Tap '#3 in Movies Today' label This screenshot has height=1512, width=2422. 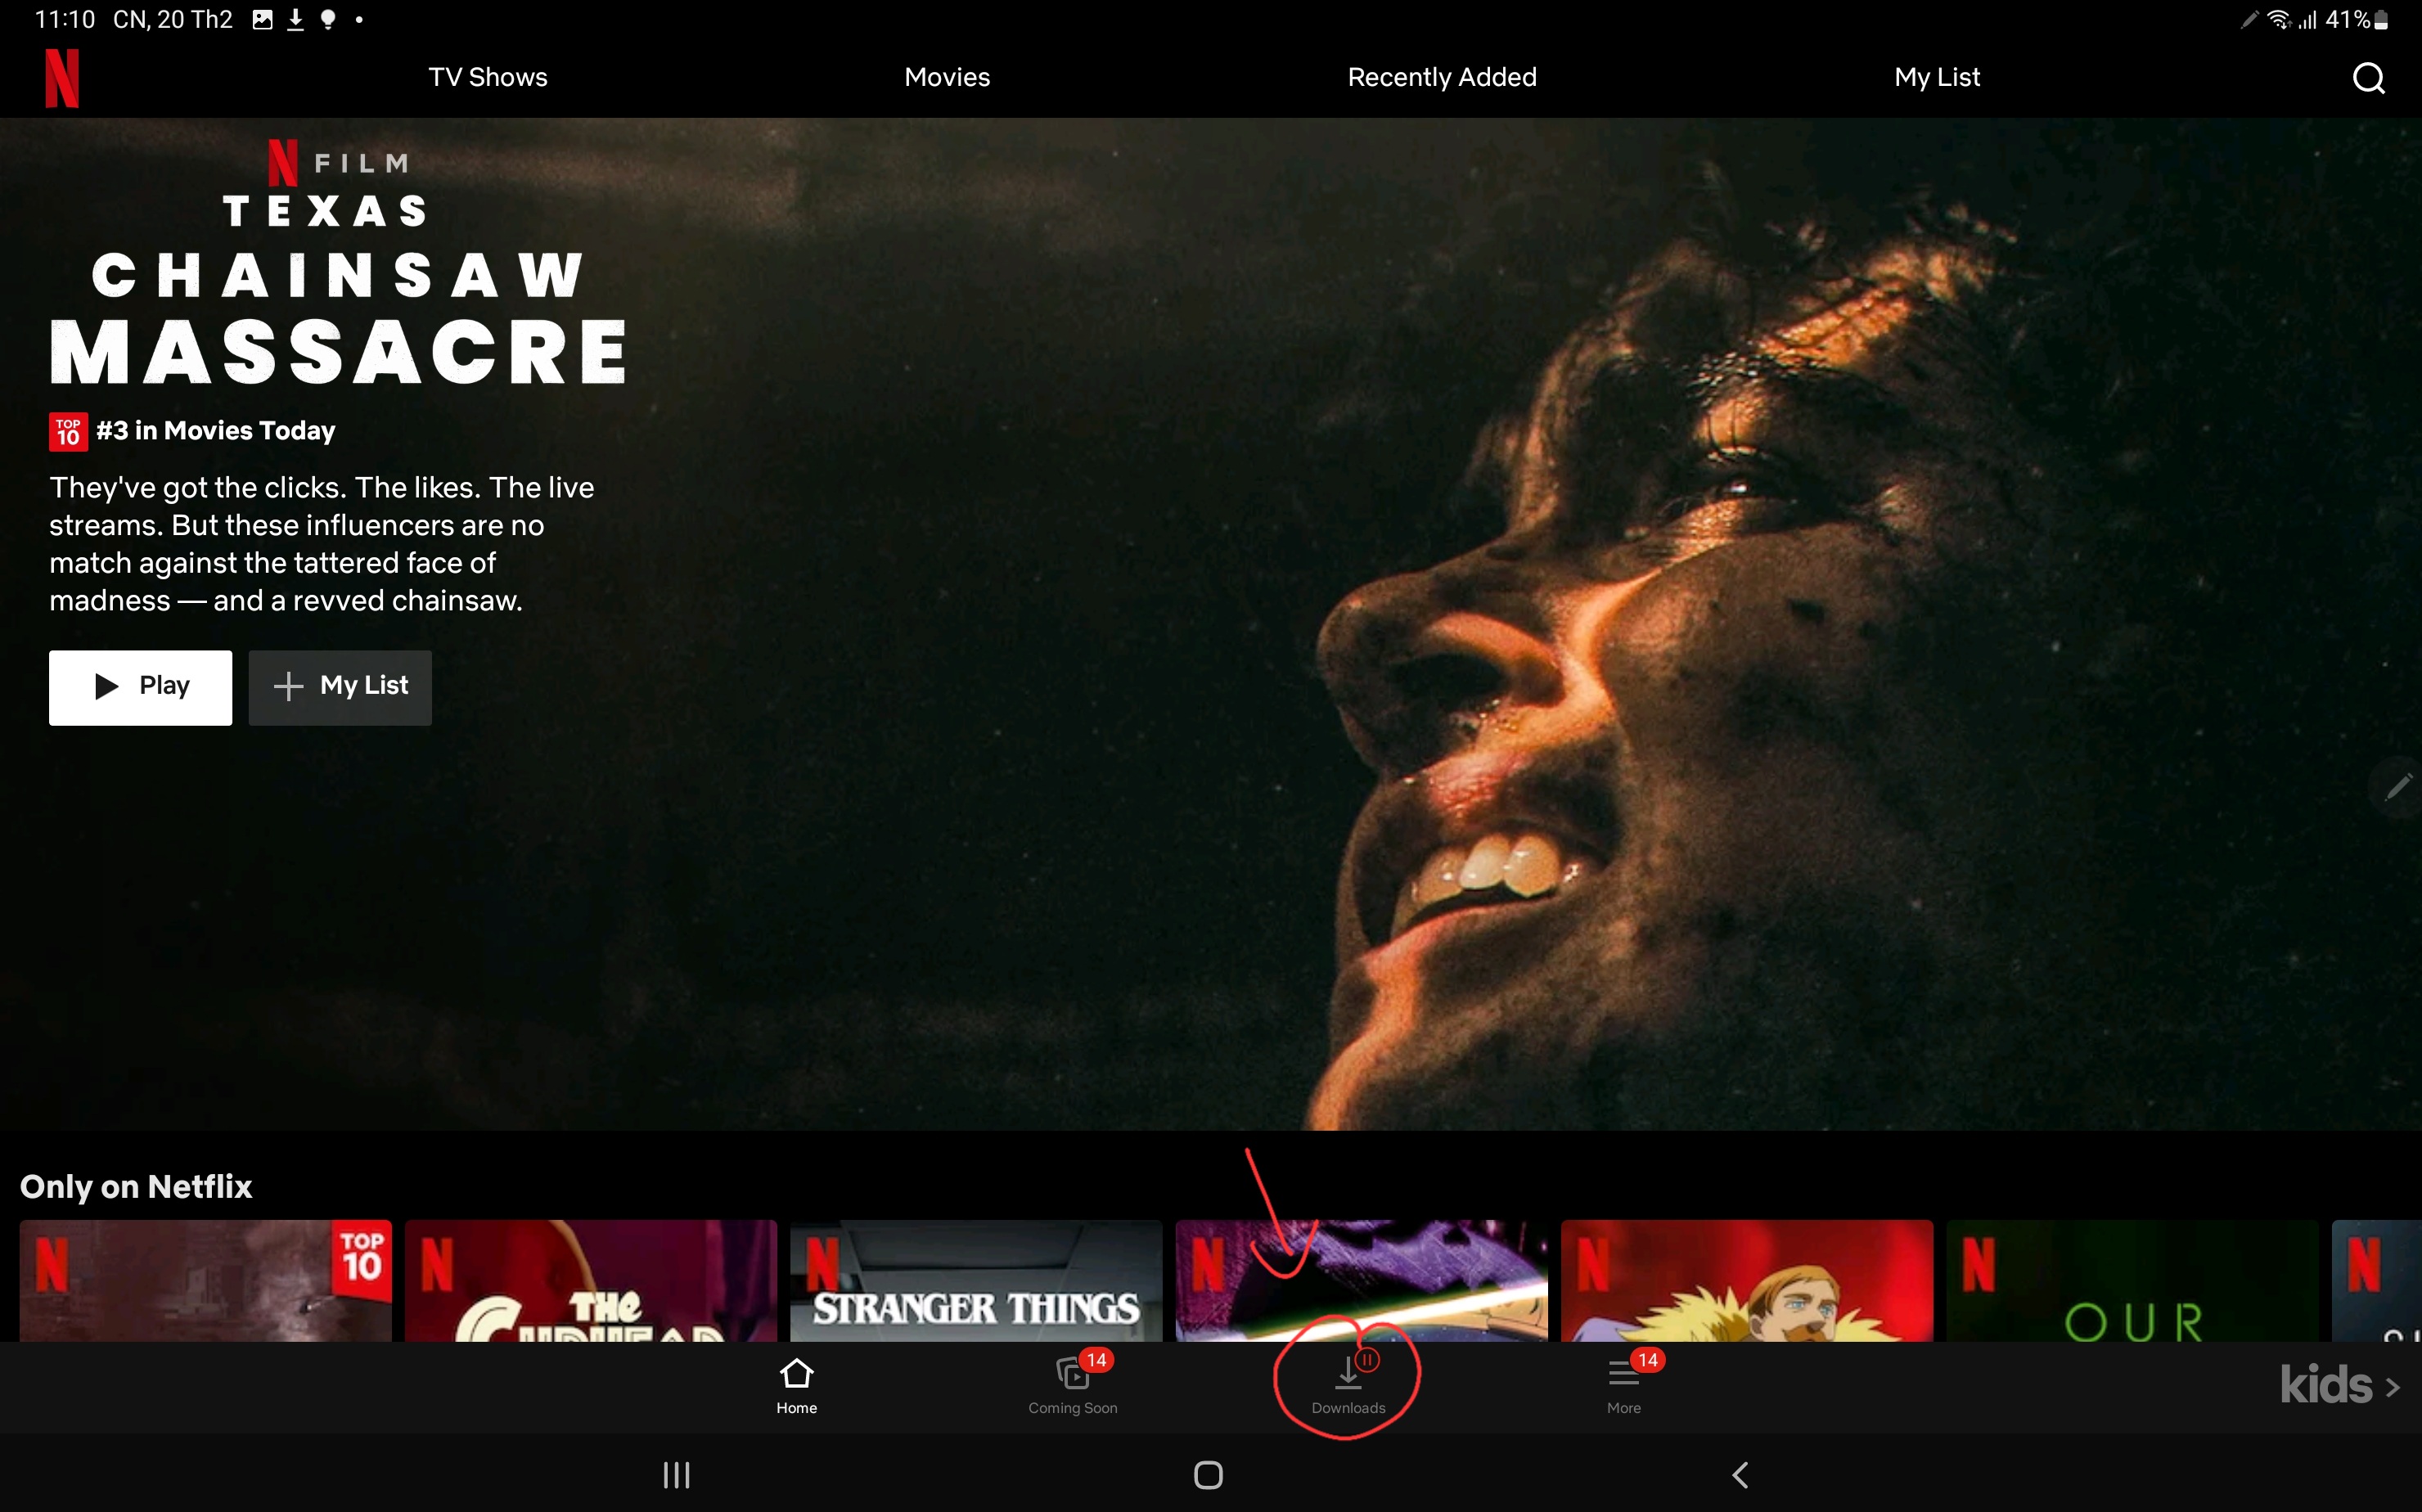pyautogui.click(x=216, y=431)
